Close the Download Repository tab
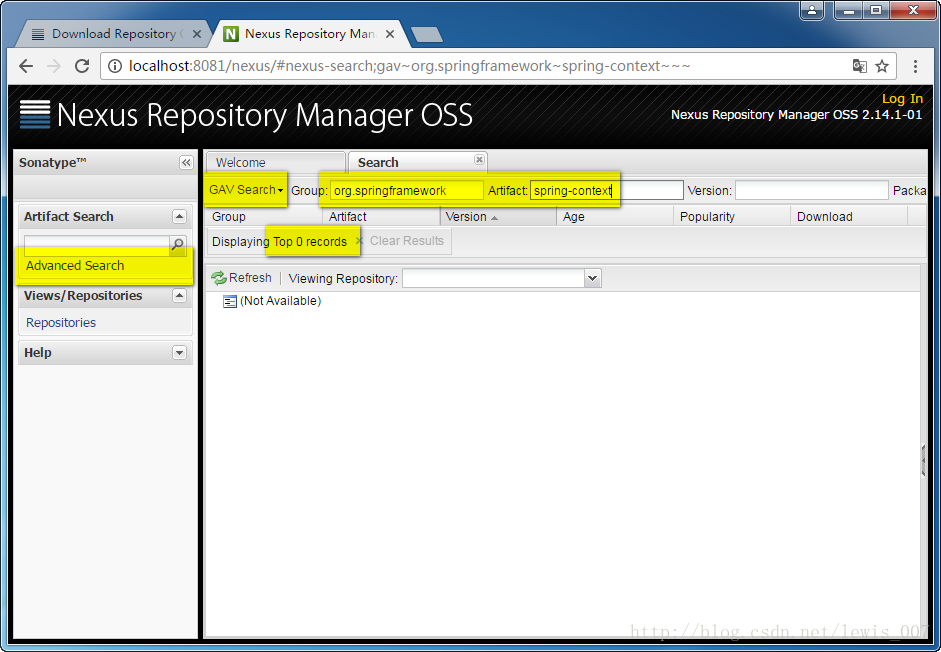Screen dimensions: 941x652 196,34
